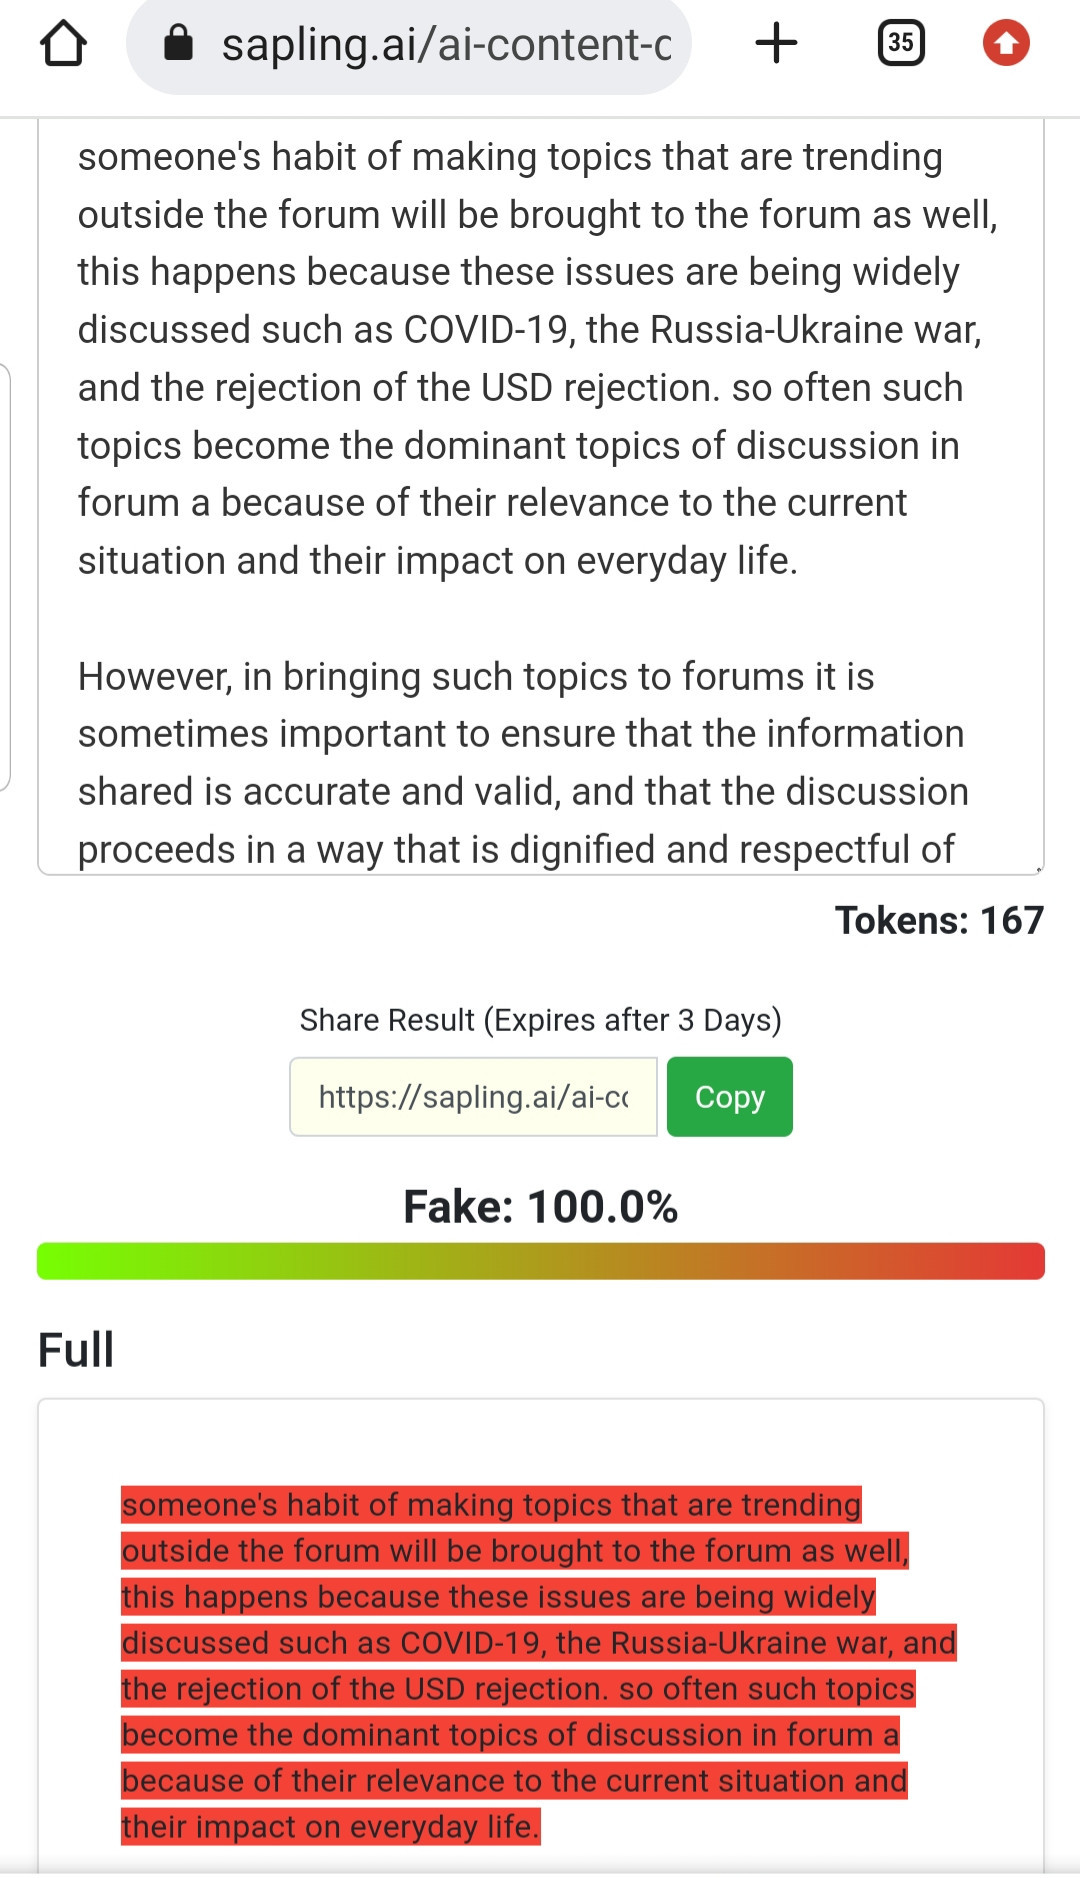
Task: Open site info via the padlock icon
Action: click(x=178, y=43)
